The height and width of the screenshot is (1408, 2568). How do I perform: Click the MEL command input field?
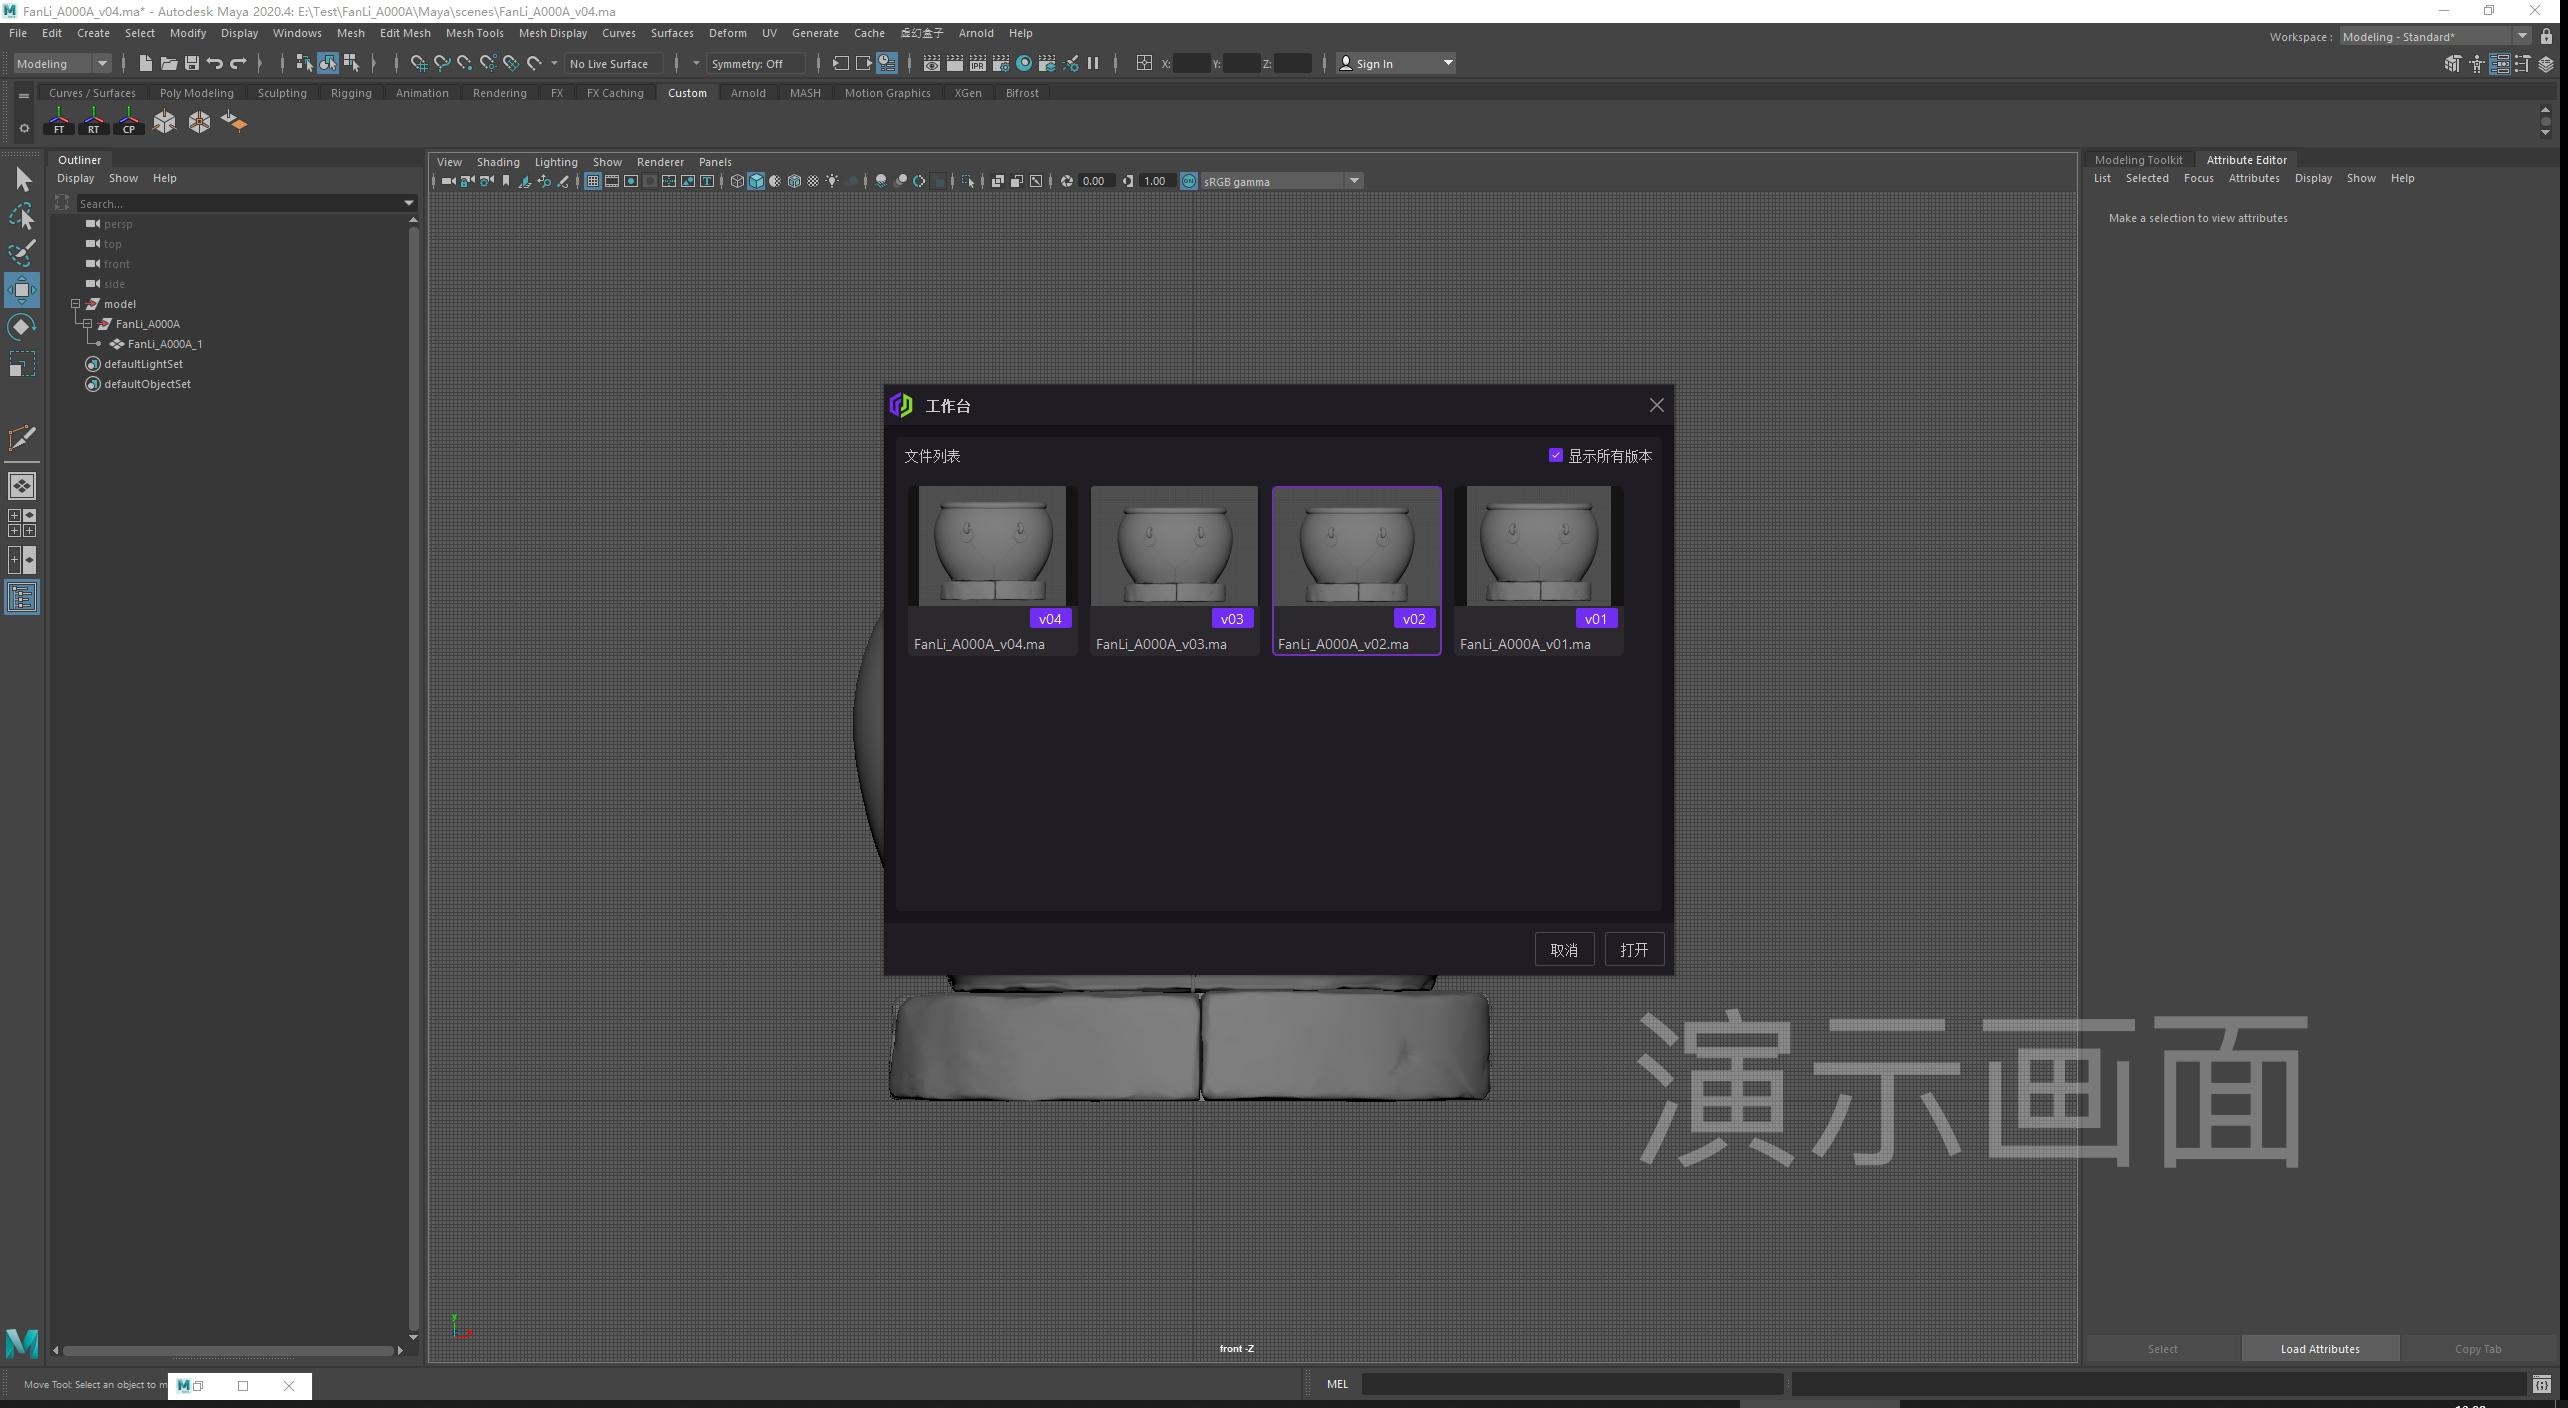1572,1384
